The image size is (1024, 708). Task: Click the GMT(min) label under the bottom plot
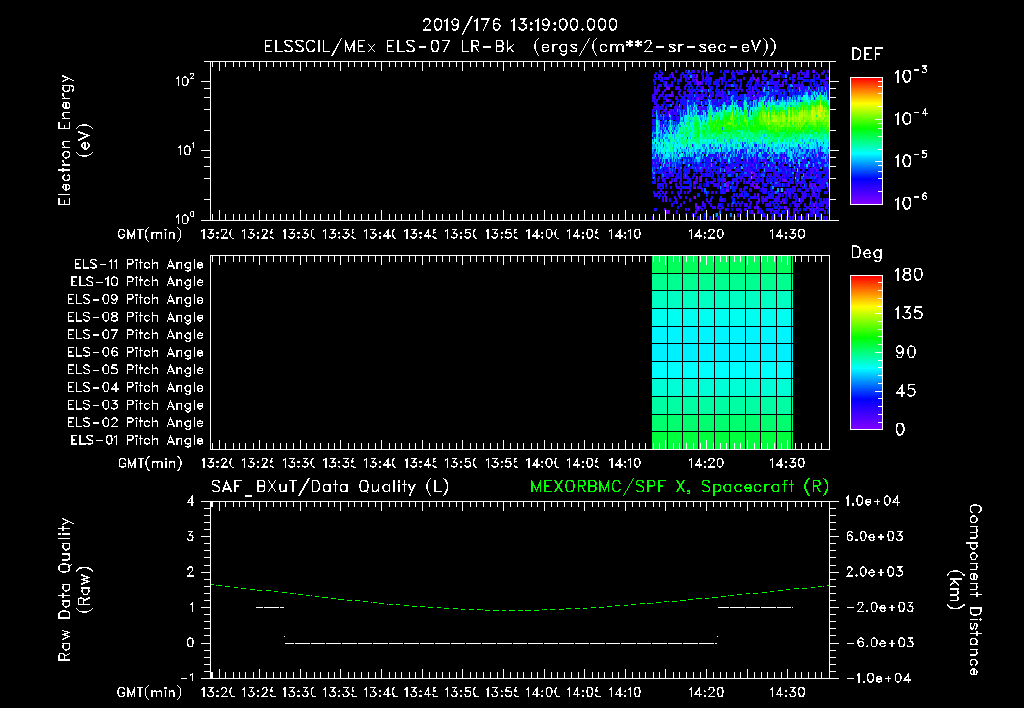coord(150,692)
